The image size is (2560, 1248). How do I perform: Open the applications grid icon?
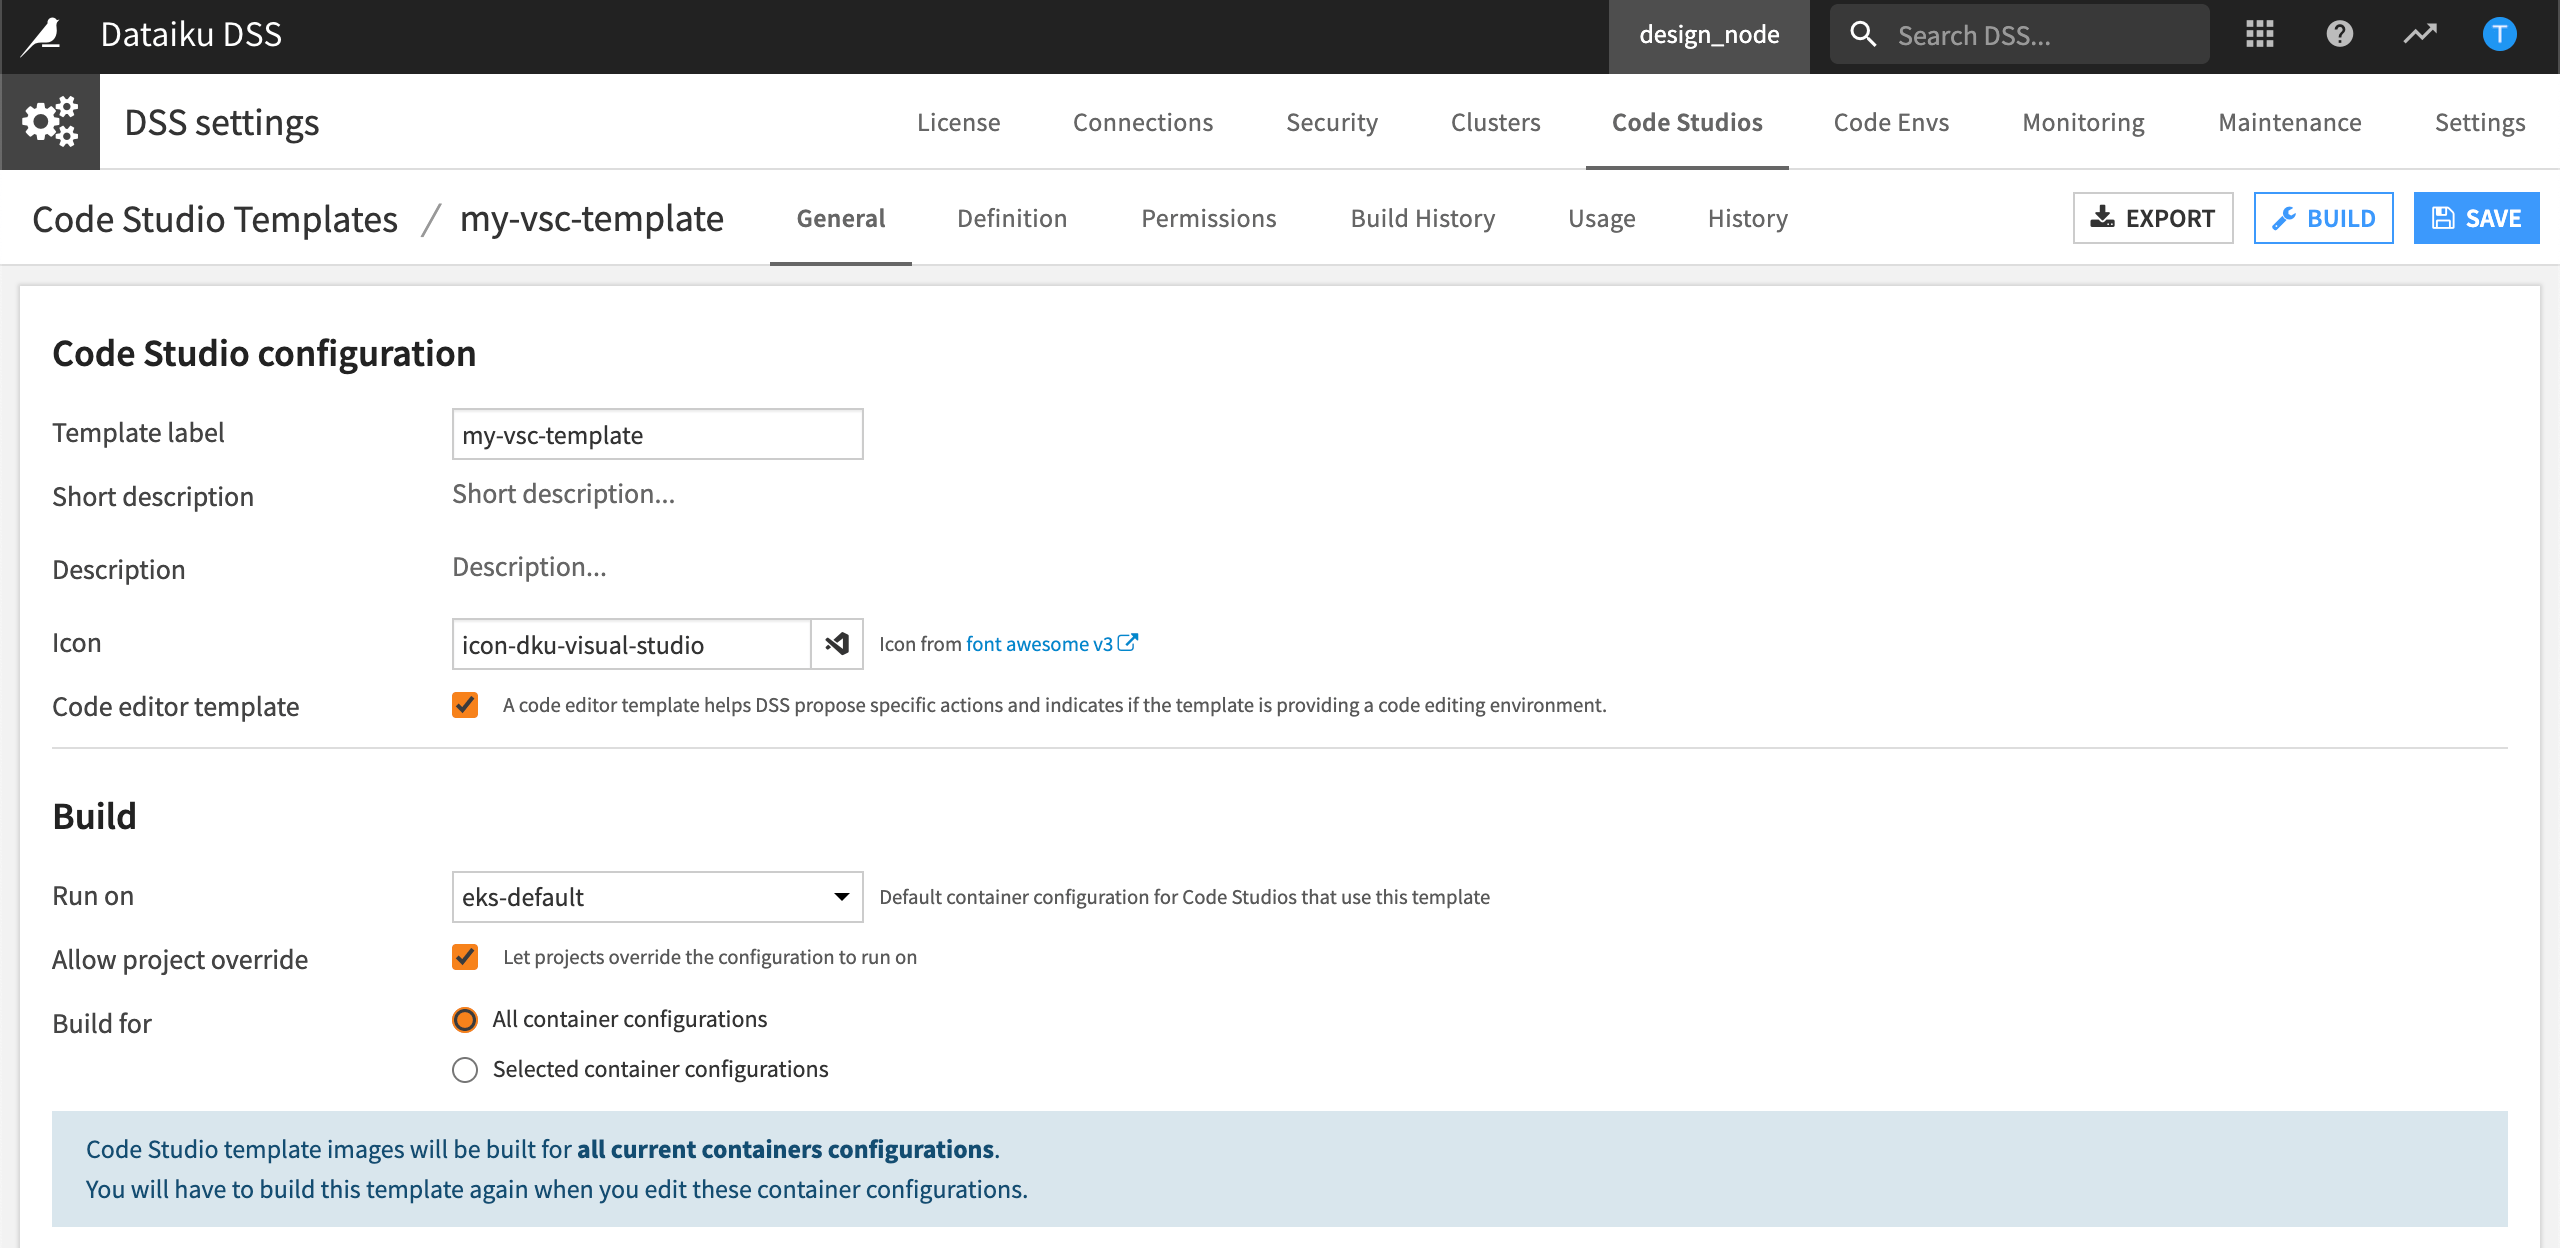[2260, 33]
